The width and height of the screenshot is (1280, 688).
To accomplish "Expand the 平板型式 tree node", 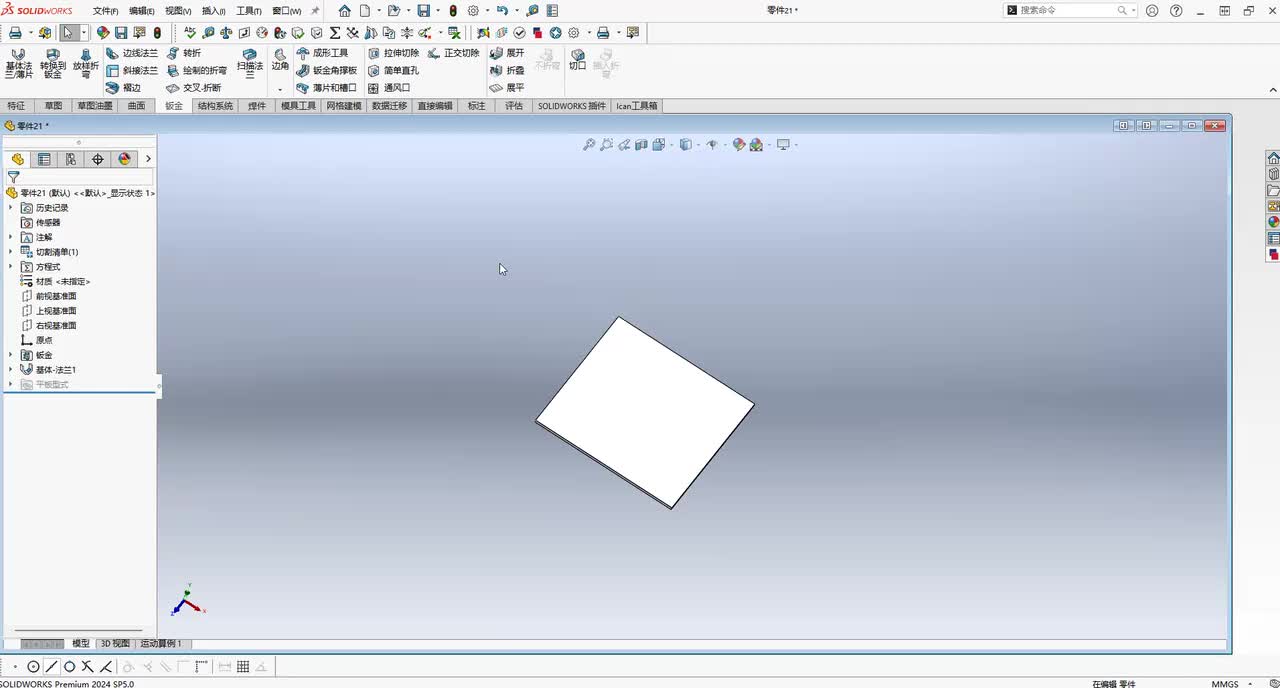I will [11, 384].
